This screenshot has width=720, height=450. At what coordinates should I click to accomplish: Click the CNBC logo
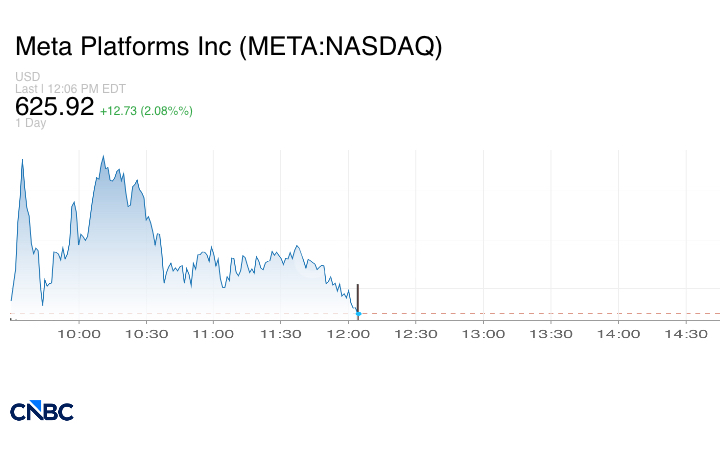tap(42, 411)
